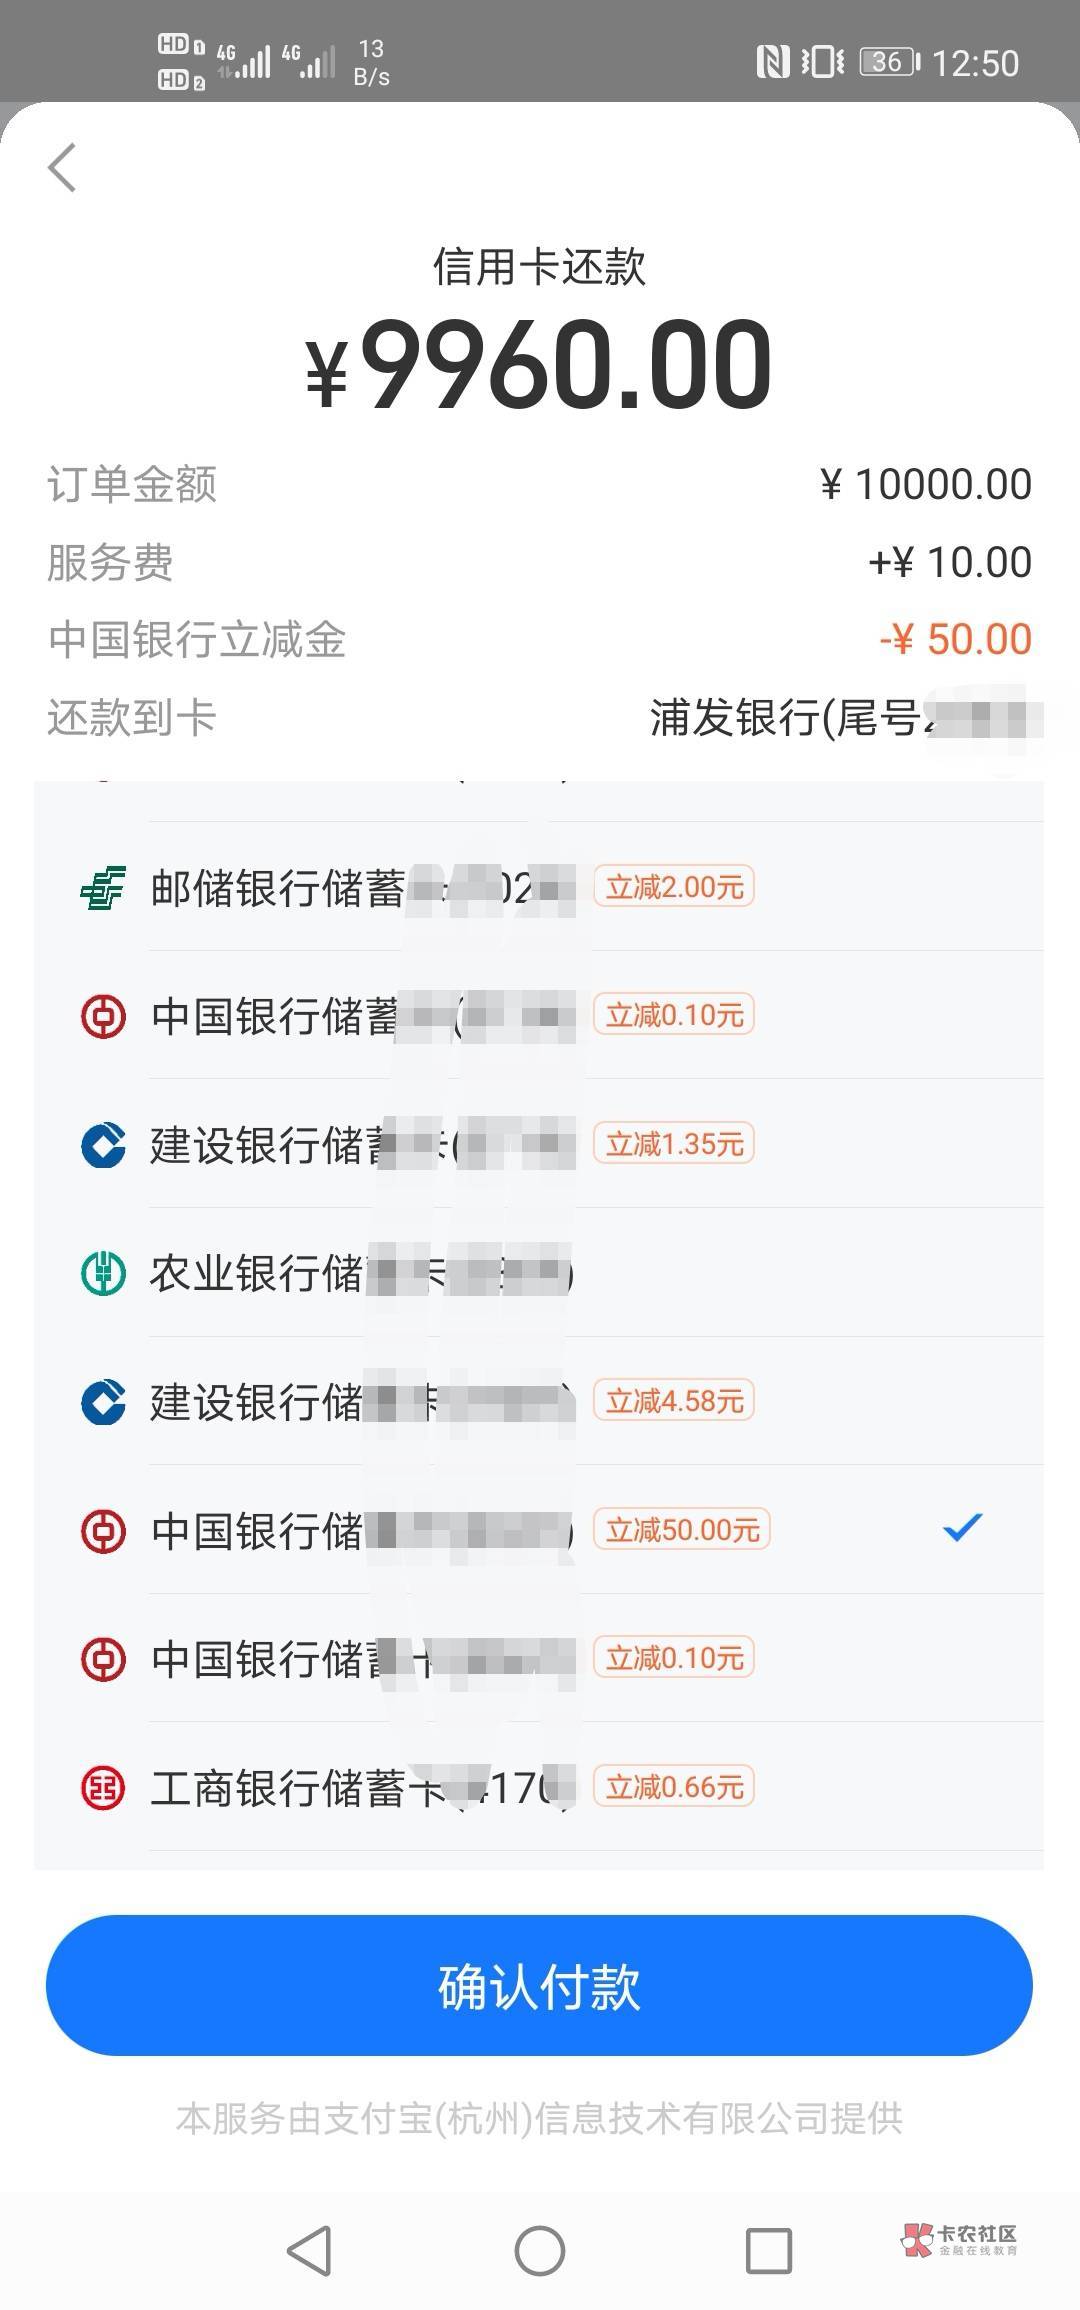Tap the Postal Savings Bank logo icon
This screenshot has width=1080, height=2310.
click(103, 887)
